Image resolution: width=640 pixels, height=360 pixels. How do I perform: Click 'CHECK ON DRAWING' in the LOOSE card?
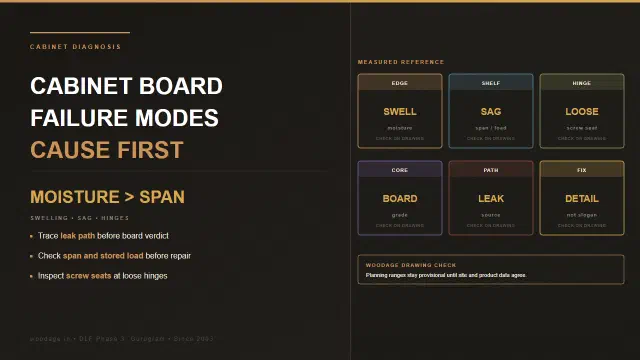pos(582,139)
